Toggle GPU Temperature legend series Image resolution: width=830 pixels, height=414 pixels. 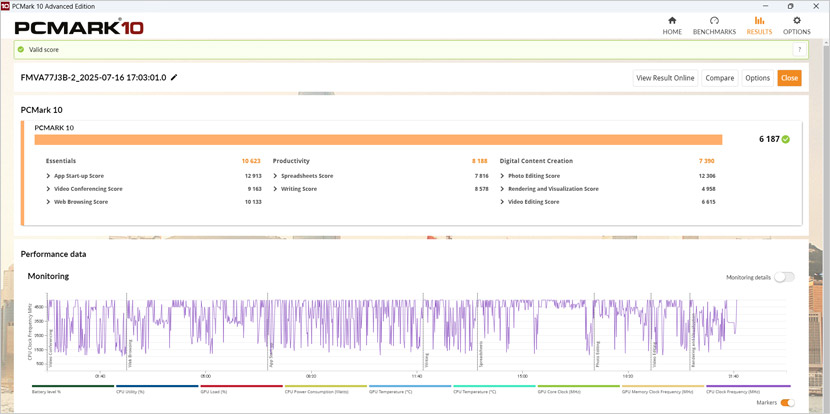tap(410, 389)
